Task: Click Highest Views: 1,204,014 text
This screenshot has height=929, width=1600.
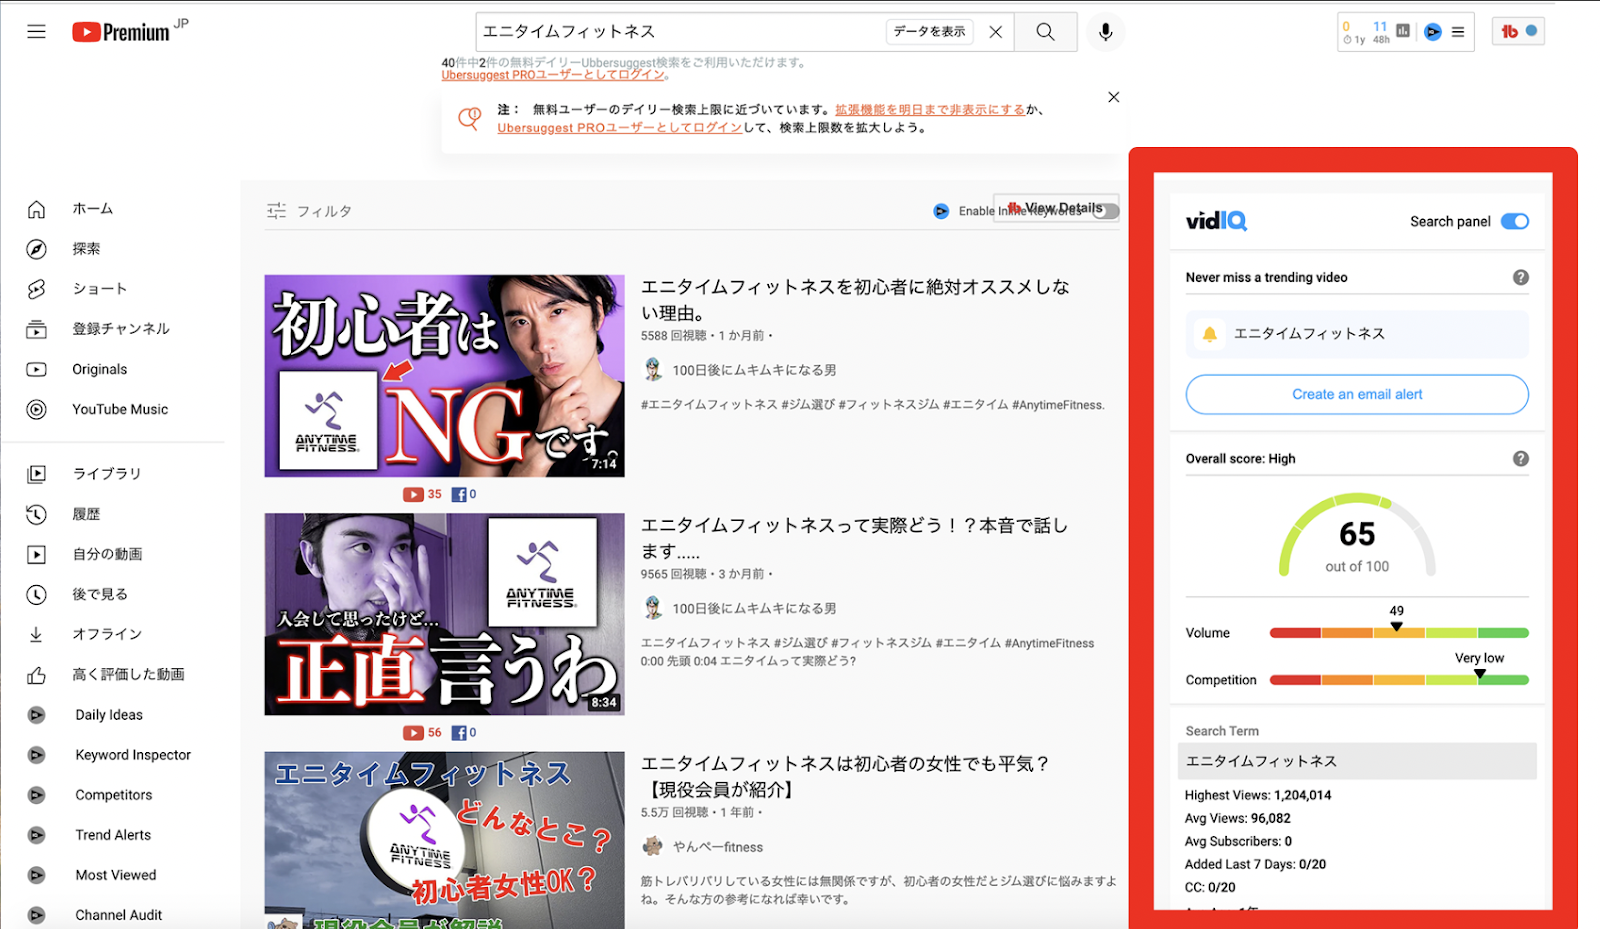Action: (1258, 795)
